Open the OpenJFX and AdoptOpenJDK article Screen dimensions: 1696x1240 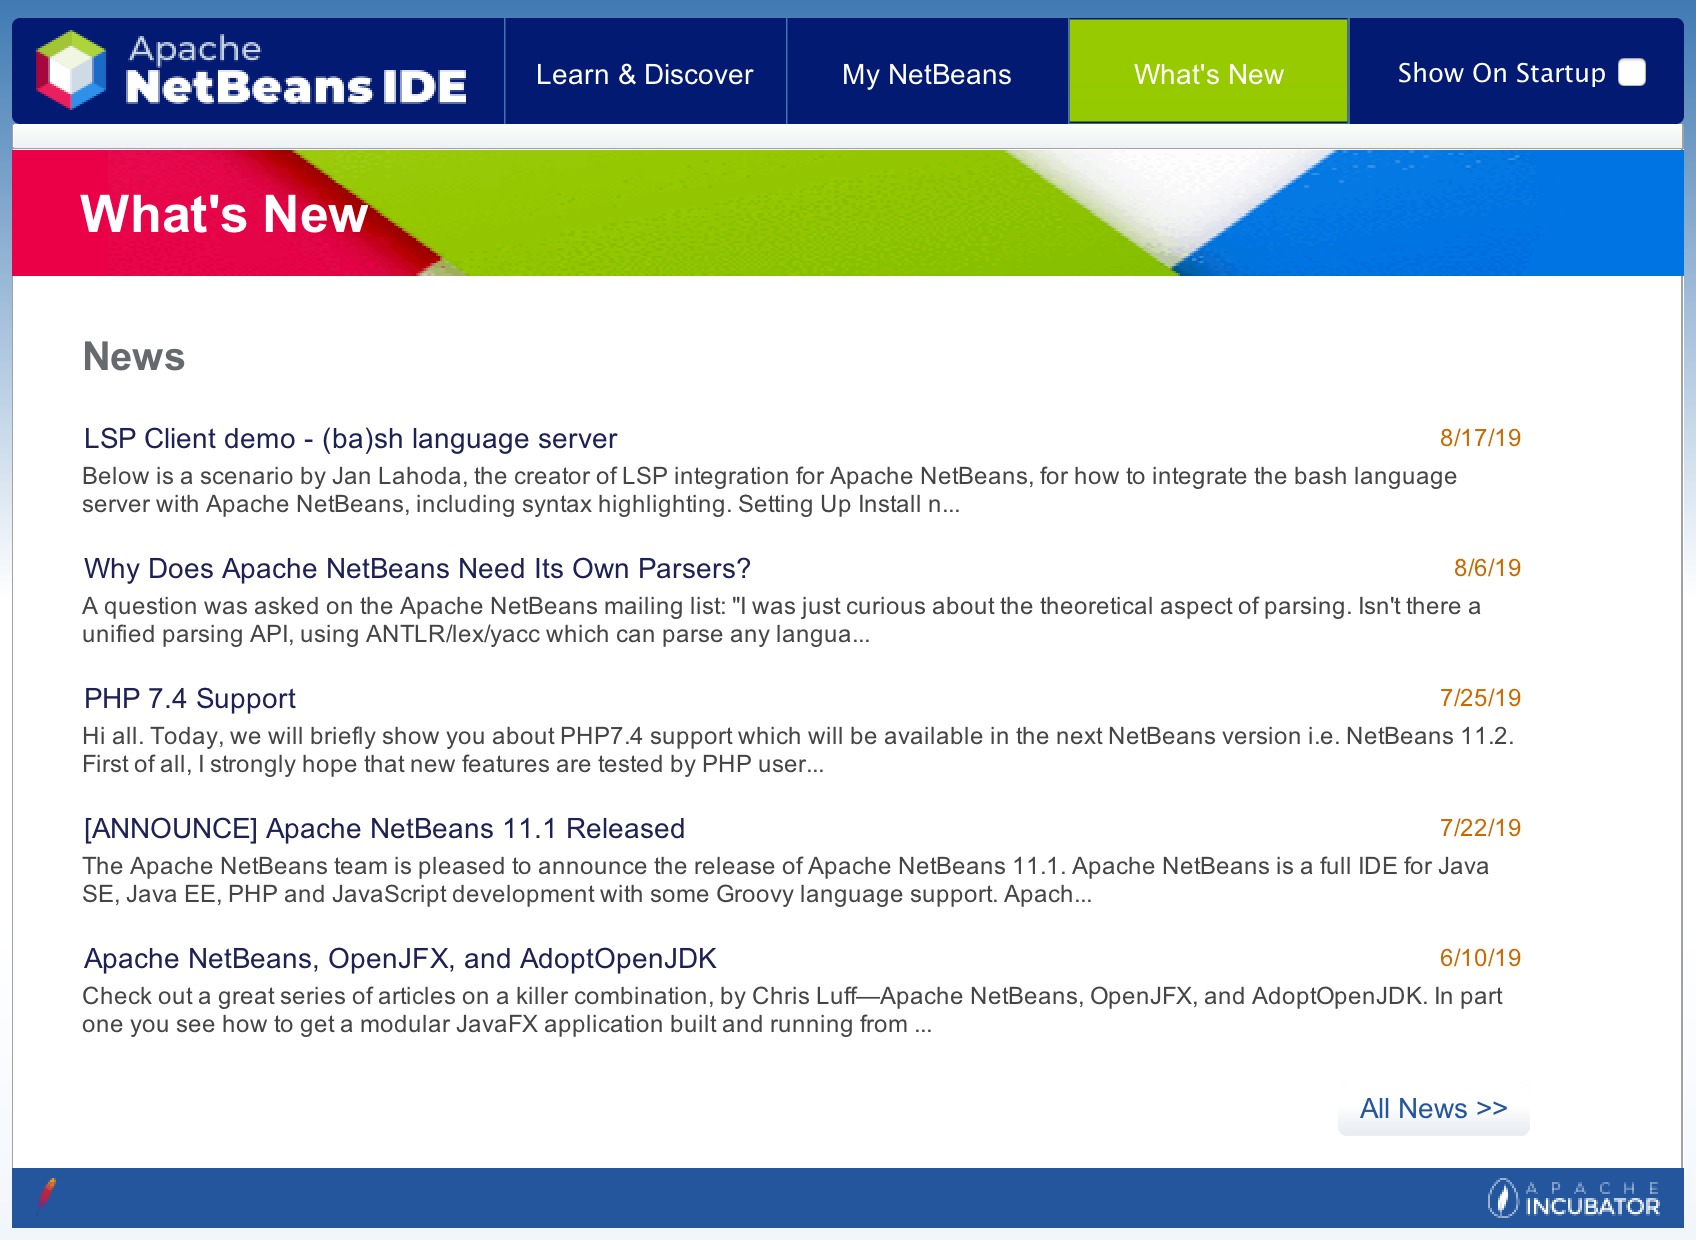click(400, 959)
